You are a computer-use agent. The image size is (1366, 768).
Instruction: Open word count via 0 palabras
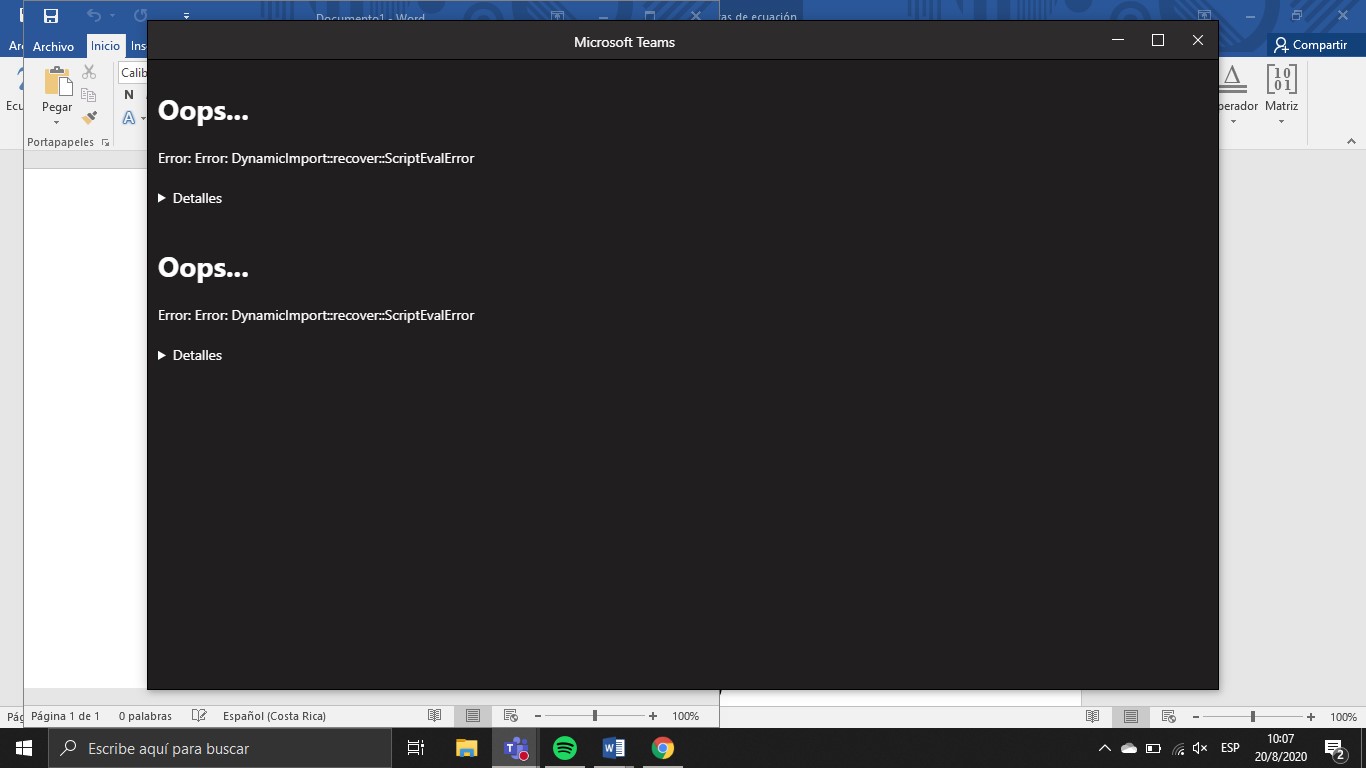point(145,716)
